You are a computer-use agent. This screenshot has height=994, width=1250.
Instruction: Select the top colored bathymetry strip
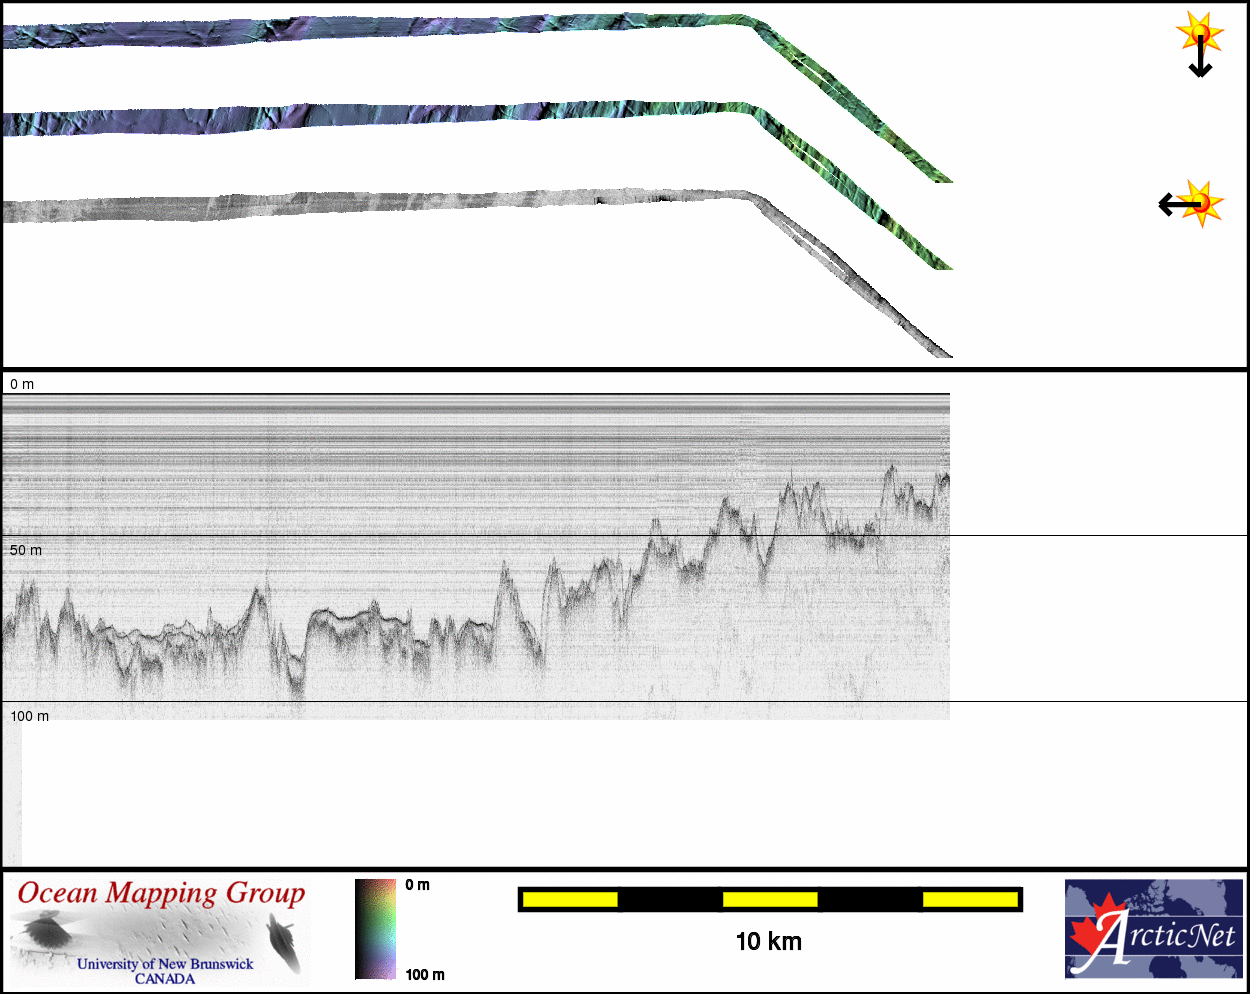click(x=400, y=28)
